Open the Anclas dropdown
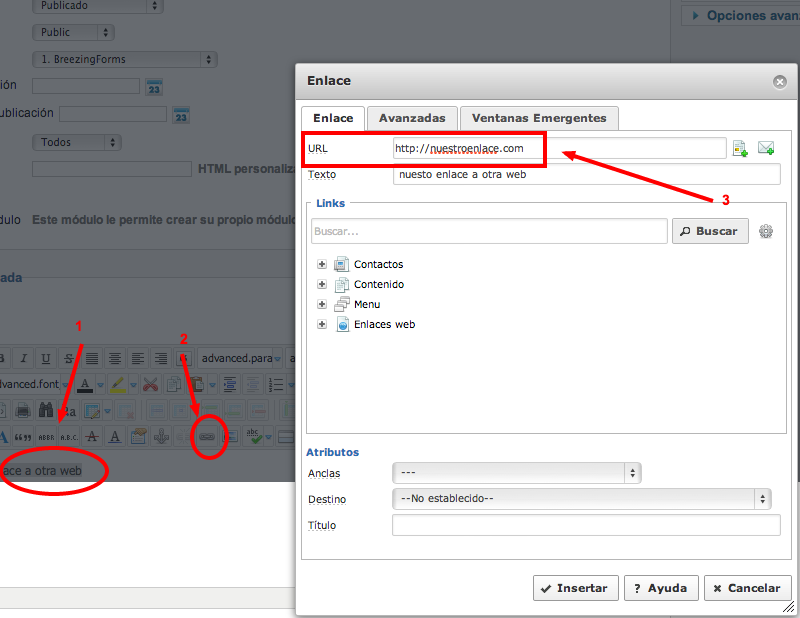 (516, 473)
